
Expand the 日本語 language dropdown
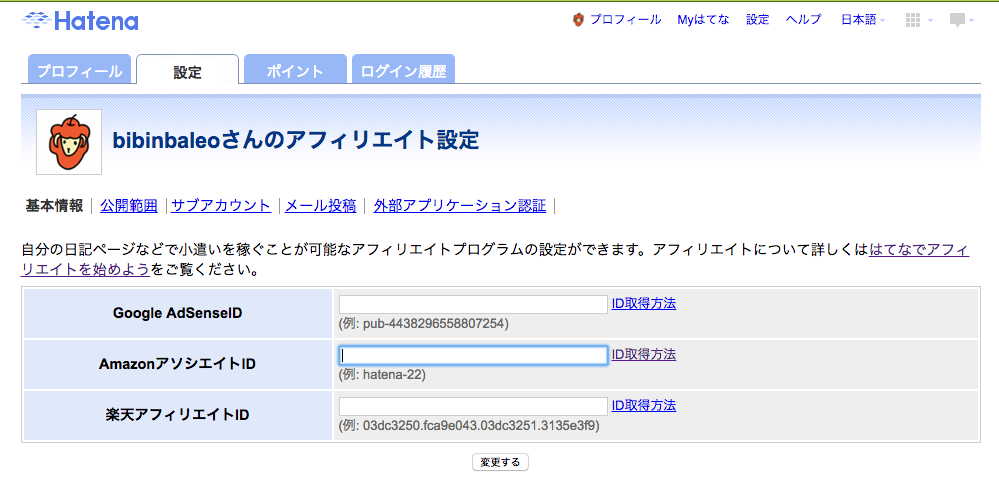pos(863,20)
